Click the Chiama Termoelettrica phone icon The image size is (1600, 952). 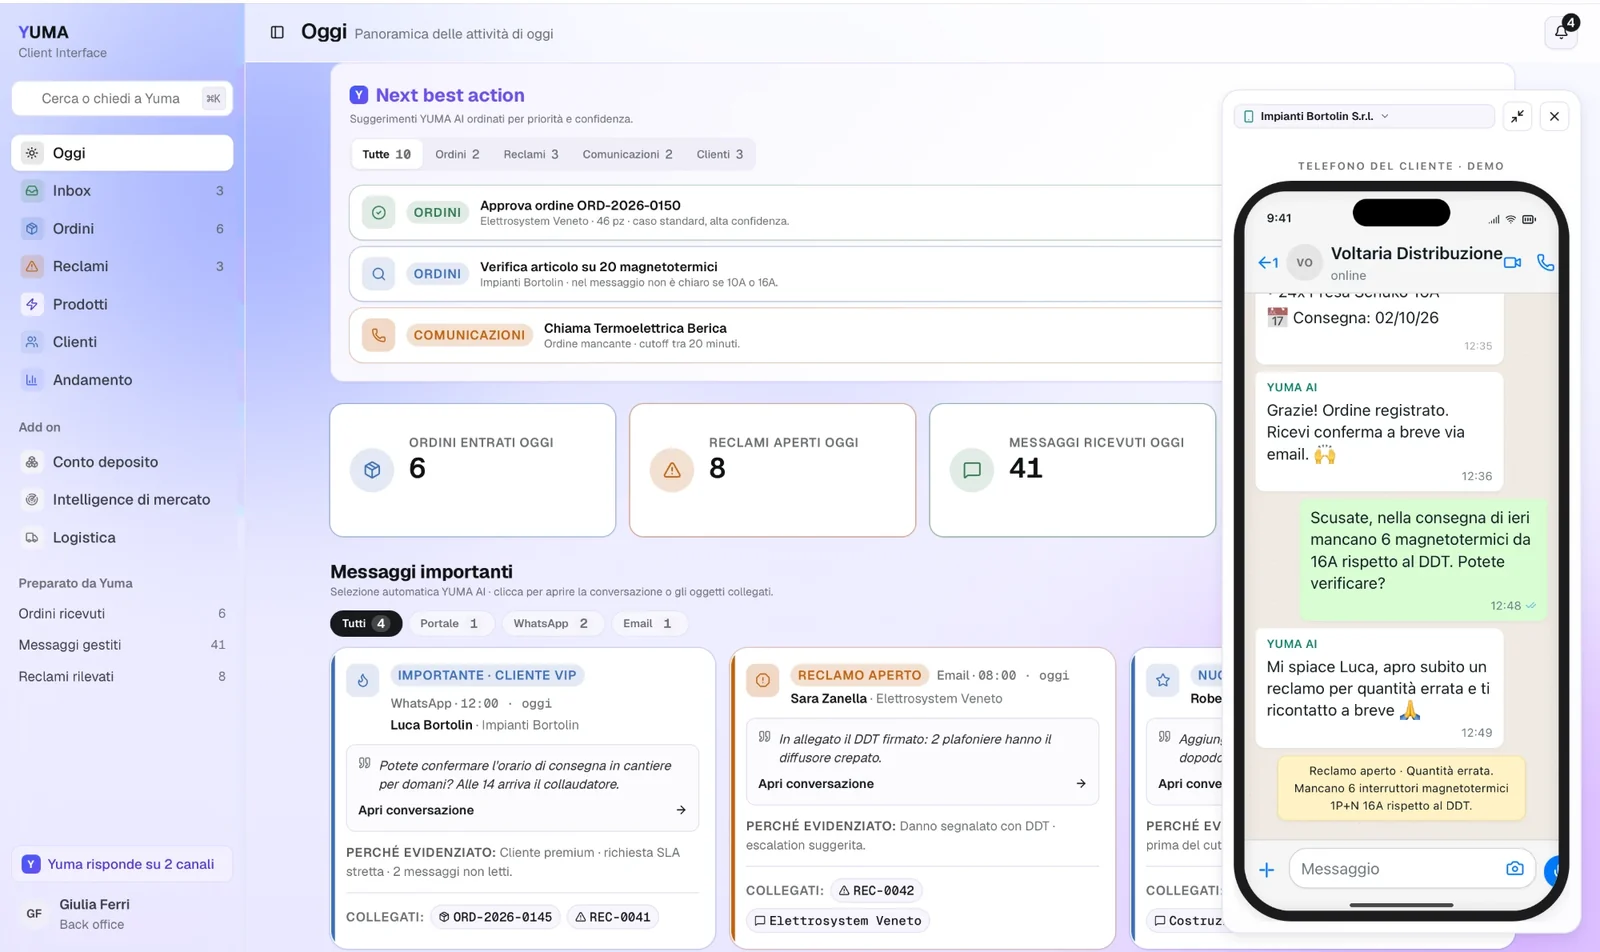tap(379, 335)
